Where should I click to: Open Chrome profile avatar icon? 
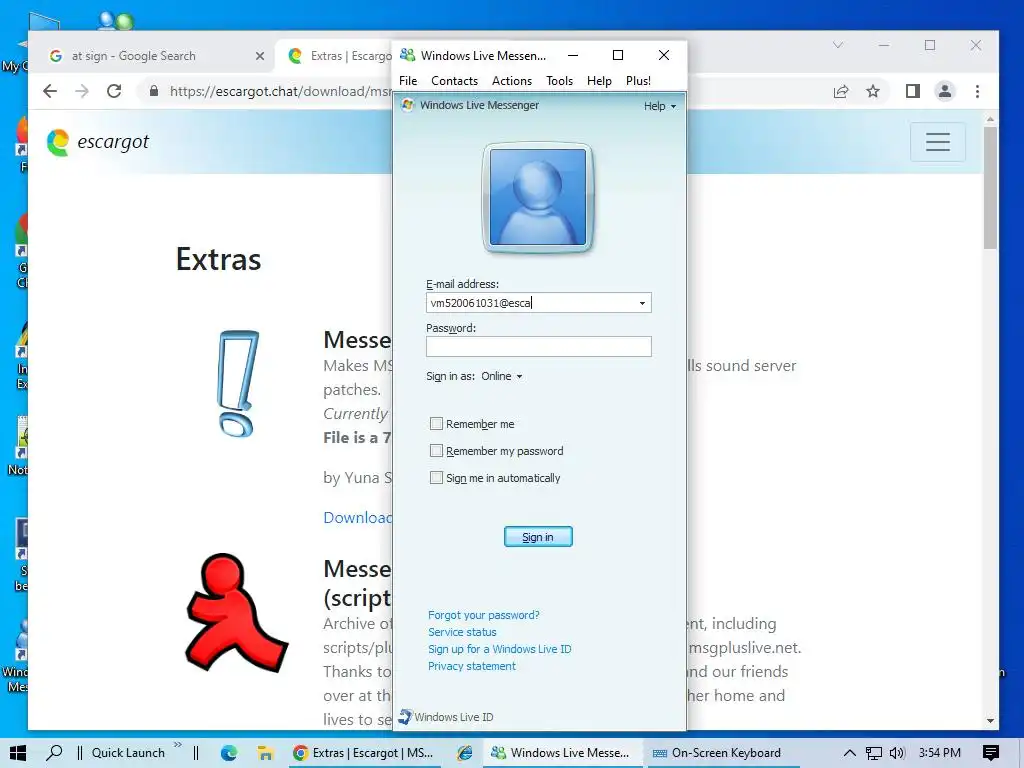[944, 91]
